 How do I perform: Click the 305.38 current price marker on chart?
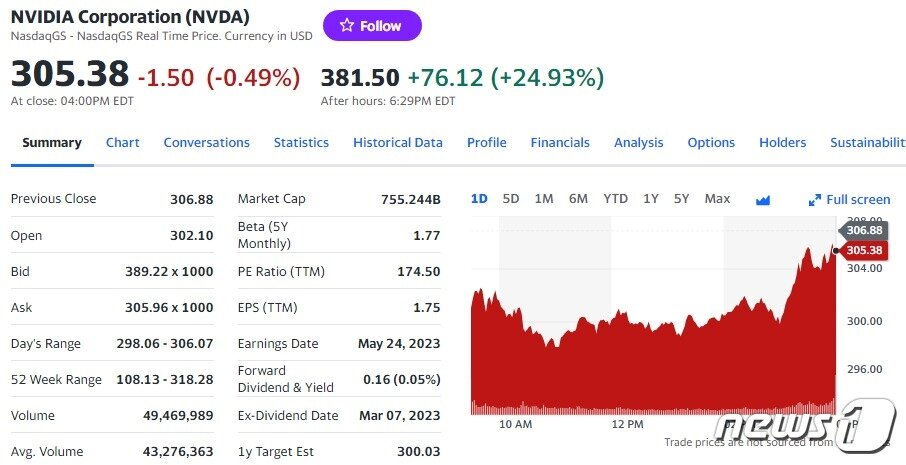tap(863, 250)
